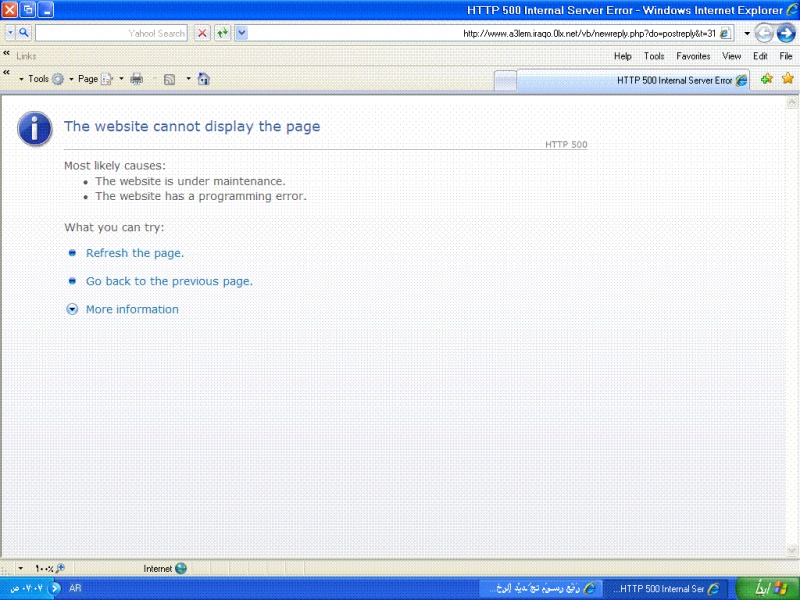Click the Refresh the page link
This screenshot has height=600, width=800.
click(x=135, y=253)
